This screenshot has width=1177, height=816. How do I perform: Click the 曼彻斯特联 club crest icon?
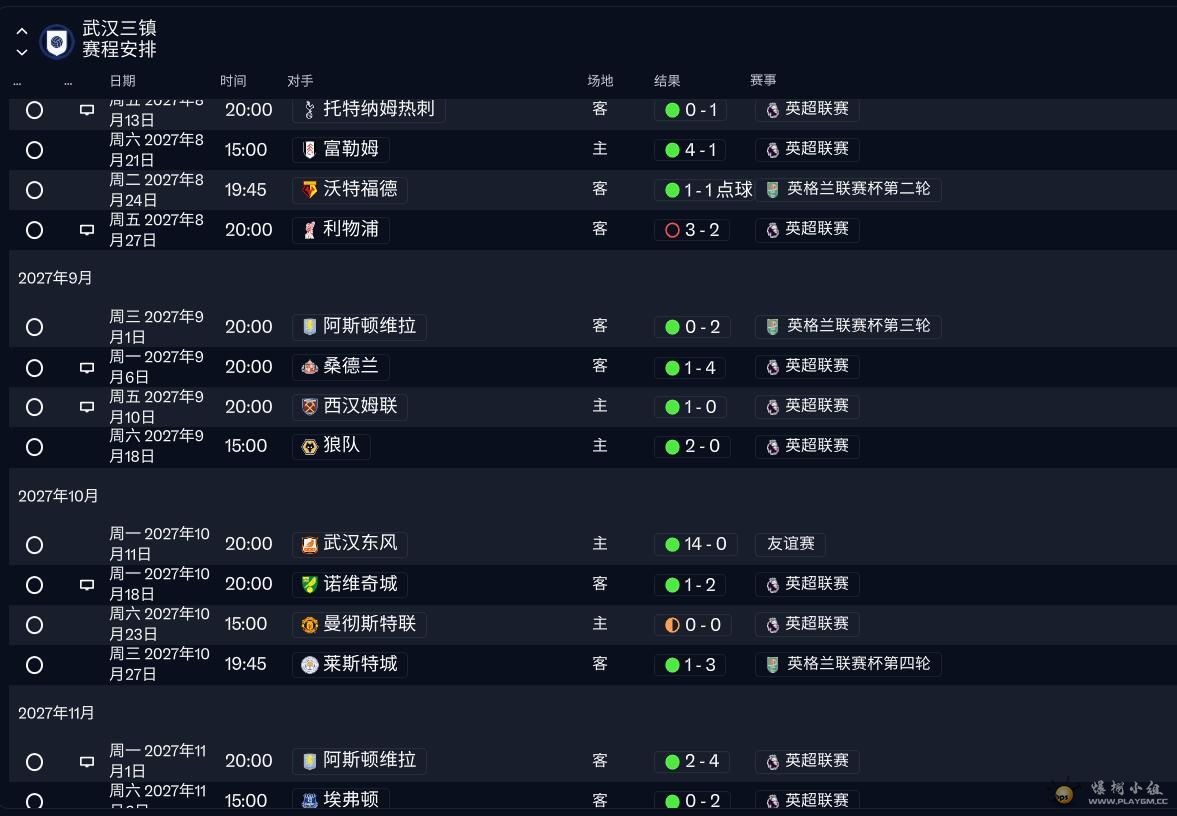pyautogui.click(x=310, y=625)
